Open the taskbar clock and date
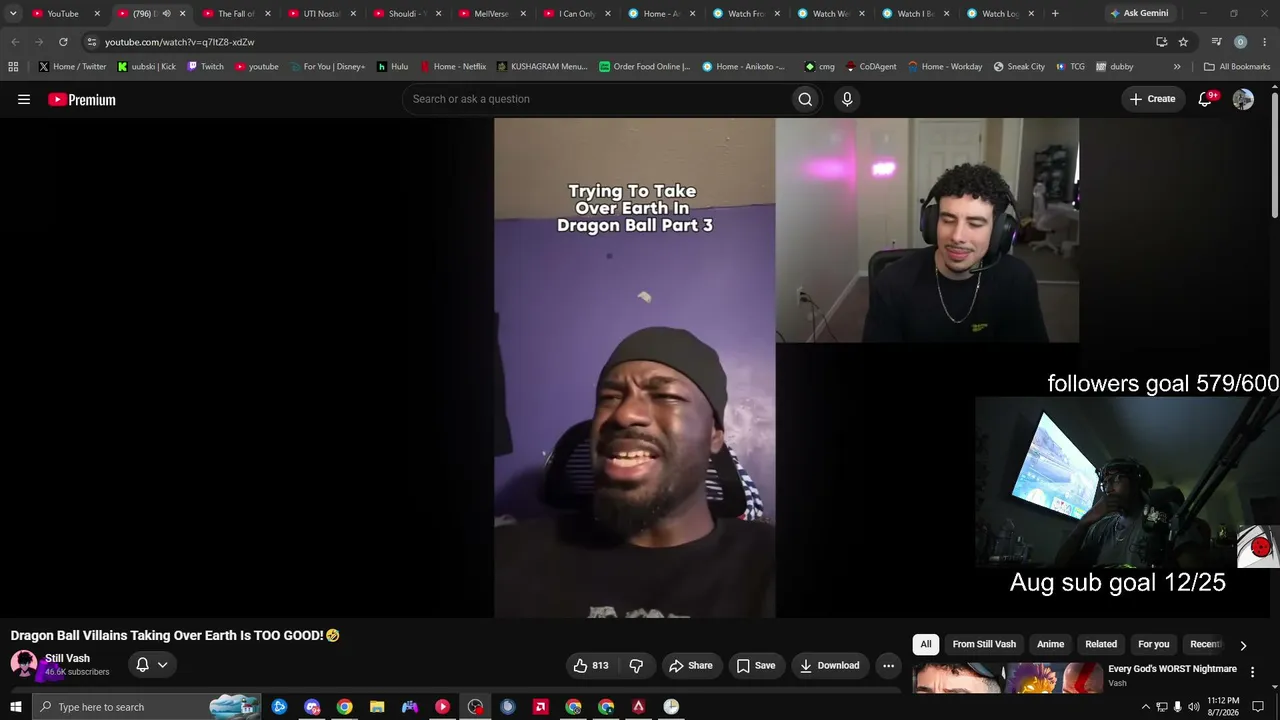1280x720 pixels. 1223,707
